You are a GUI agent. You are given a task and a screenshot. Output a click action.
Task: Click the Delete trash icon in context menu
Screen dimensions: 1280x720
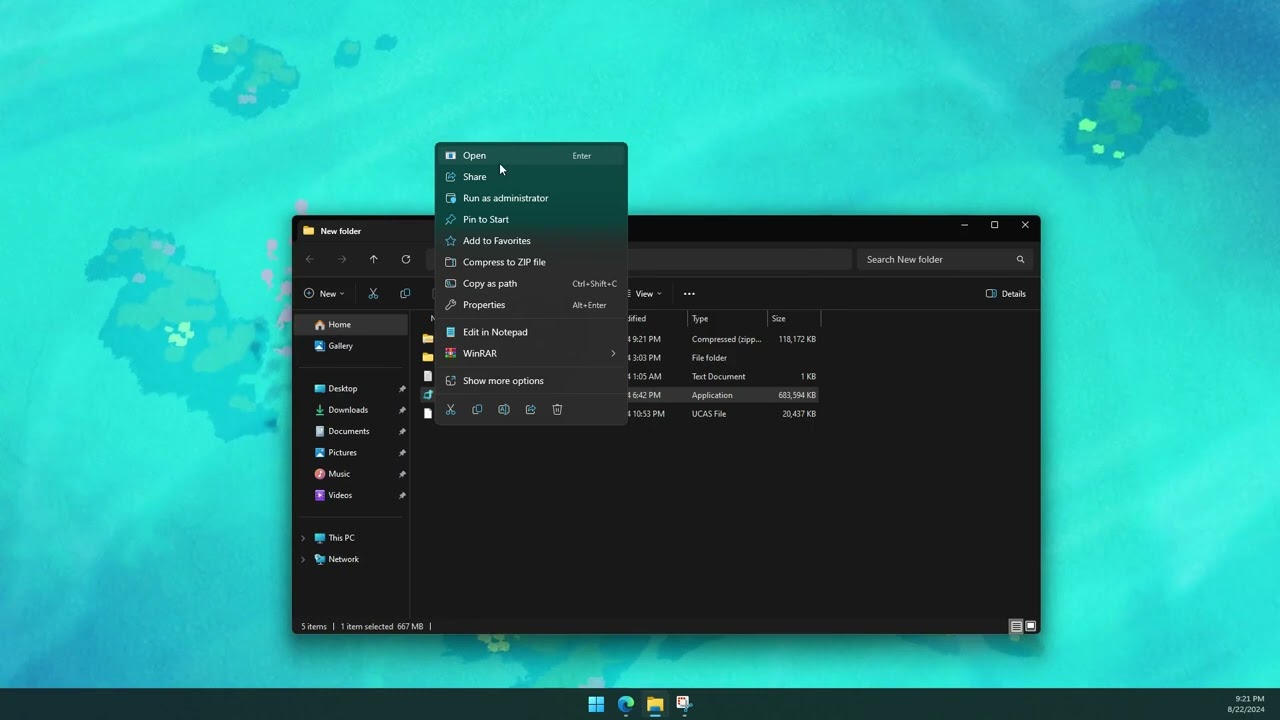(558, 409)
